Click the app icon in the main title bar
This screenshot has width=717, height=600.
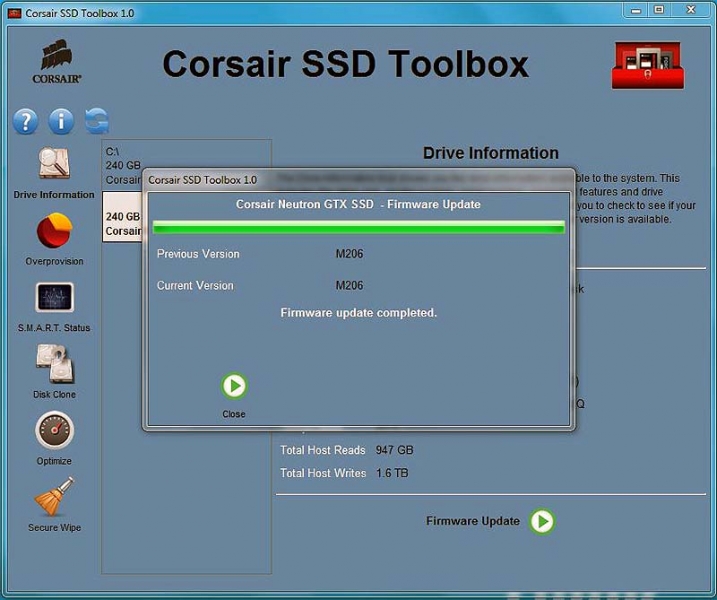coord(14,13)
